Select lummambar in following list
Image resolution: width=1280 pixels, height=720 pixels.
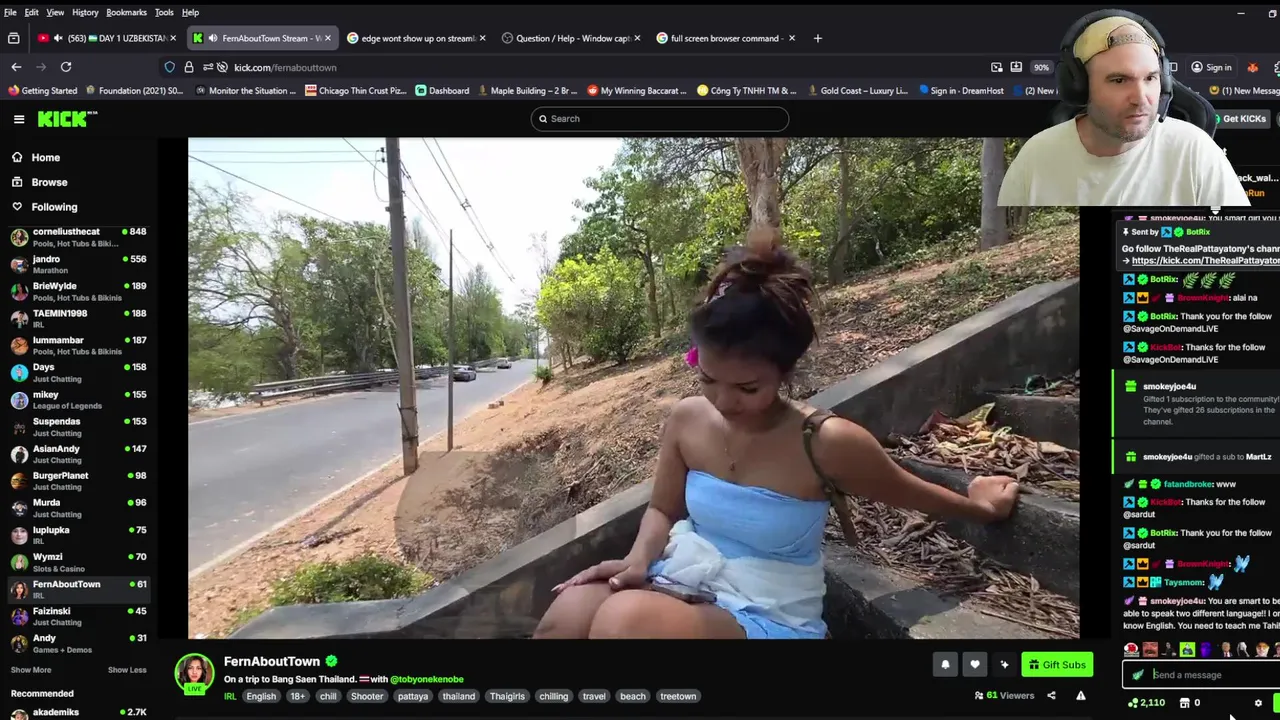[x=78, y=345]
